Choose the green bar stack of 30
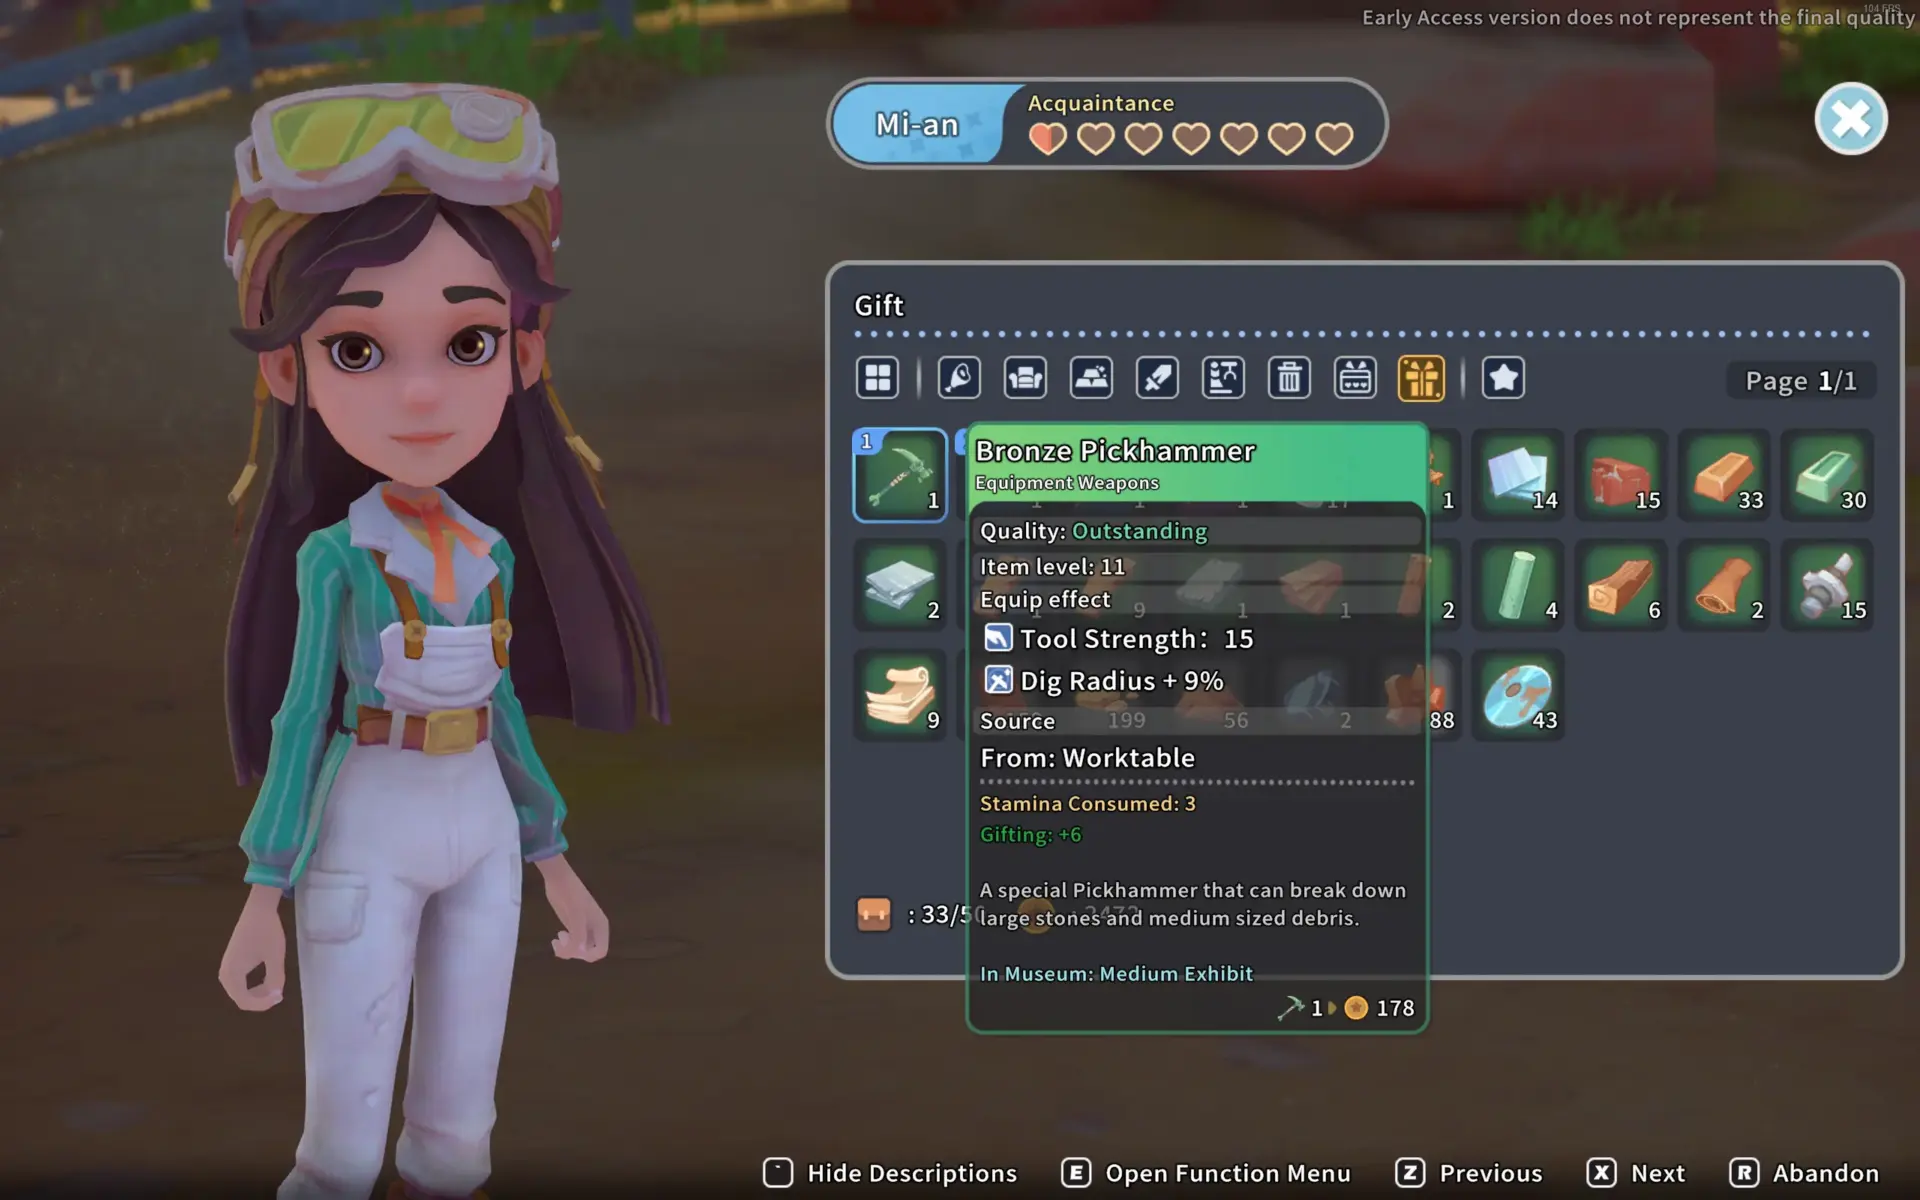Screen dimensions: 1920x1200 click(x=1827, y=475)
